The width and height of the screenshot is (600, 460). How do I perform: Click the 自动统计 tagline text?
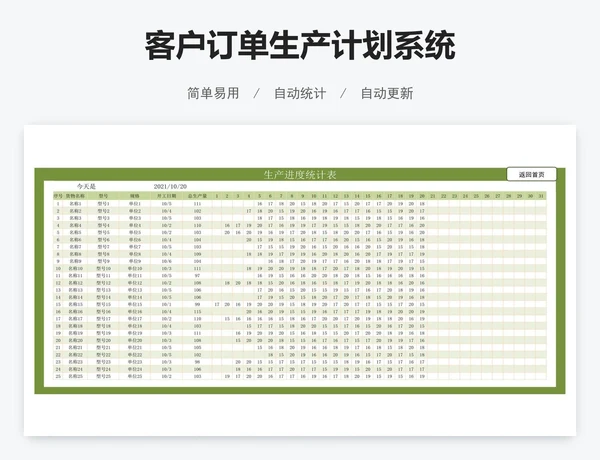300,93
